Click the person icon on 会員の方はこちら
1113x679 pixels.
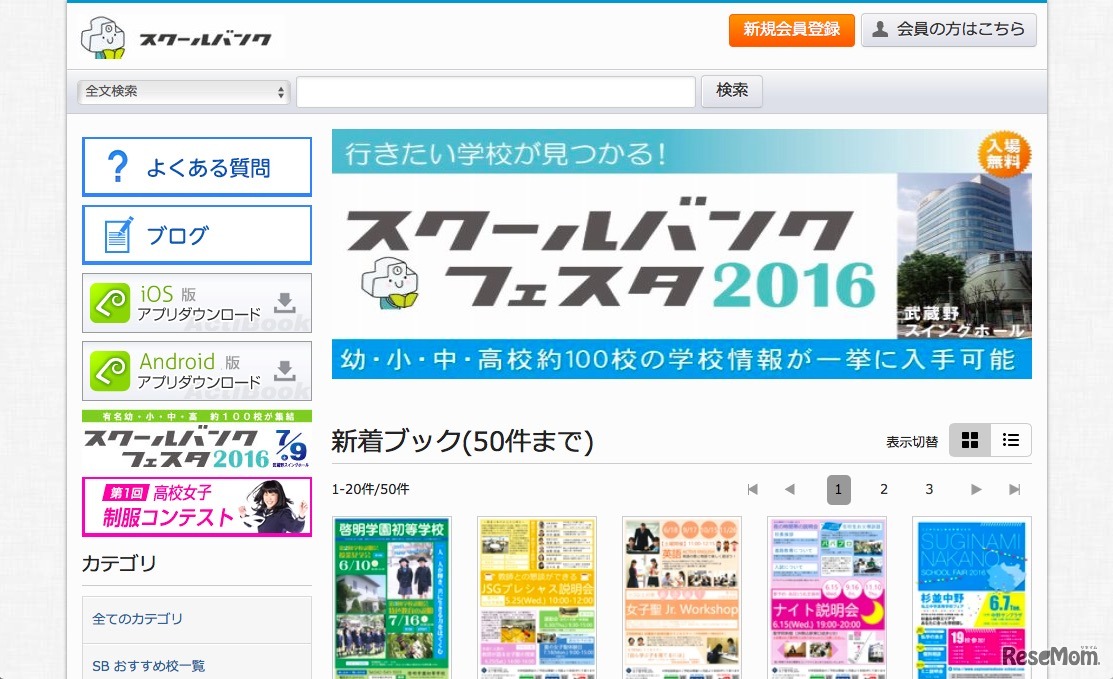pos(880,29)
